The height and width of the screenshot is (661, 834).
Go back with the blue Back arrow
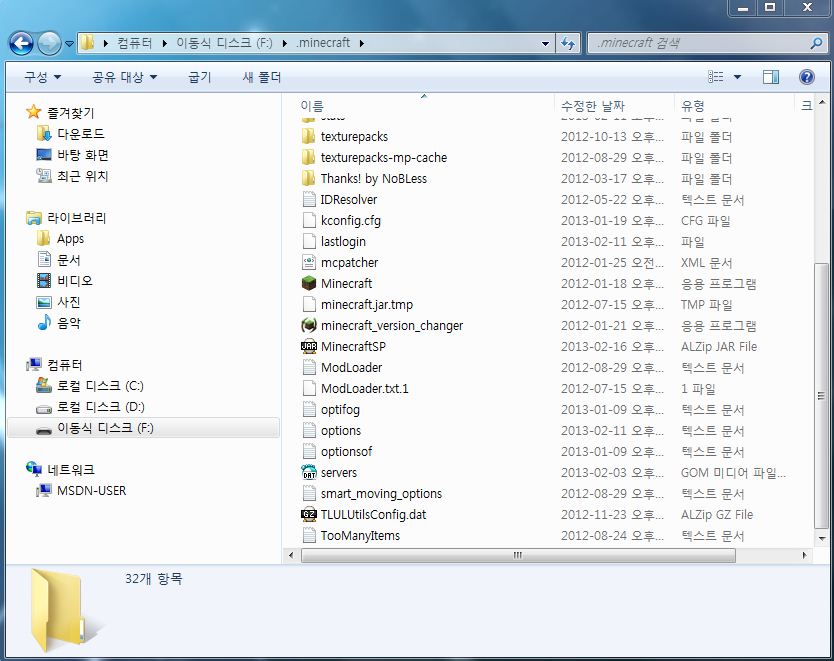coord(21,43)
